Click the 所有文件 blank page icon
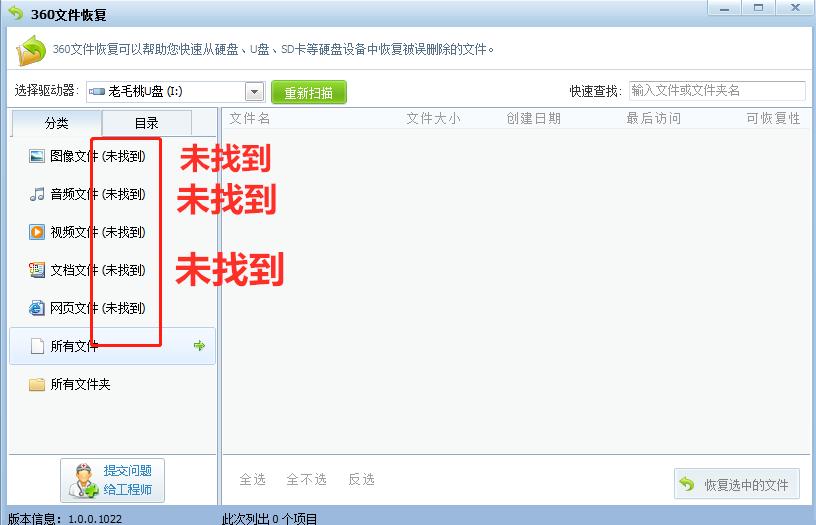The height and width of the screenshot is (525, 816). (x=37, y=346)
